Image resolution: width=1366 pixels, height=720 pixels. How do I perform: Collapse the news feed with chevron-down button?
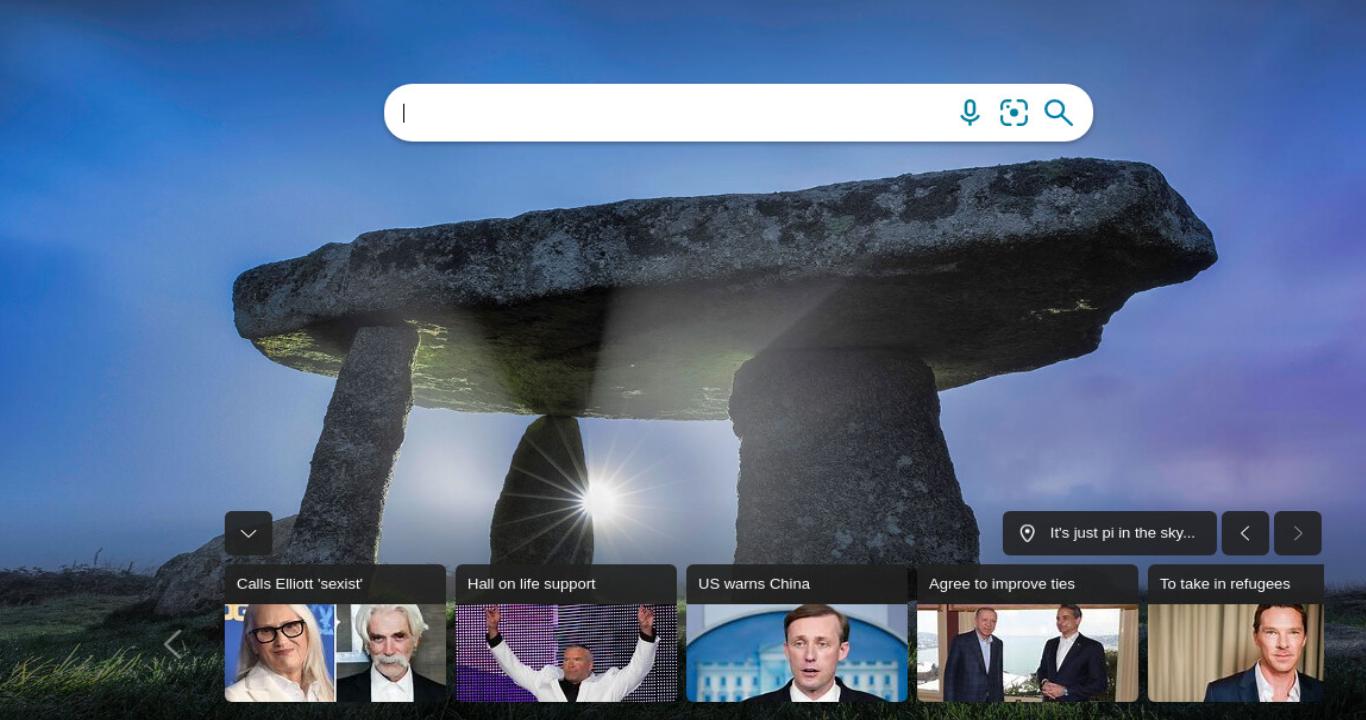point(249,533)
